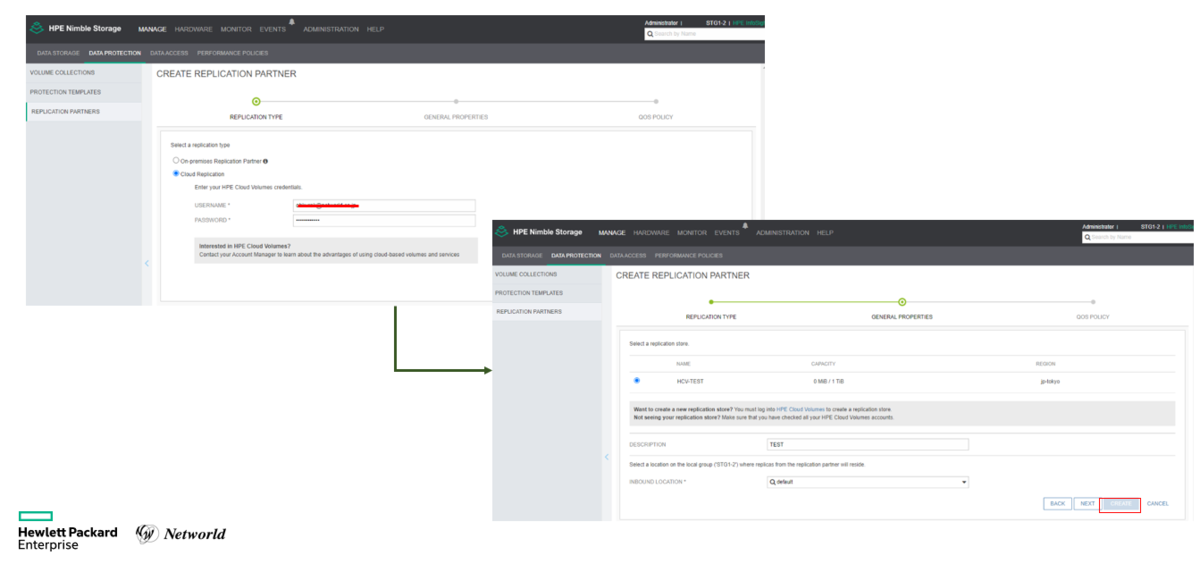Collapse the sidebar arrow in left window
Viewport: 1200px width, 564px height.
pos(147,263)
